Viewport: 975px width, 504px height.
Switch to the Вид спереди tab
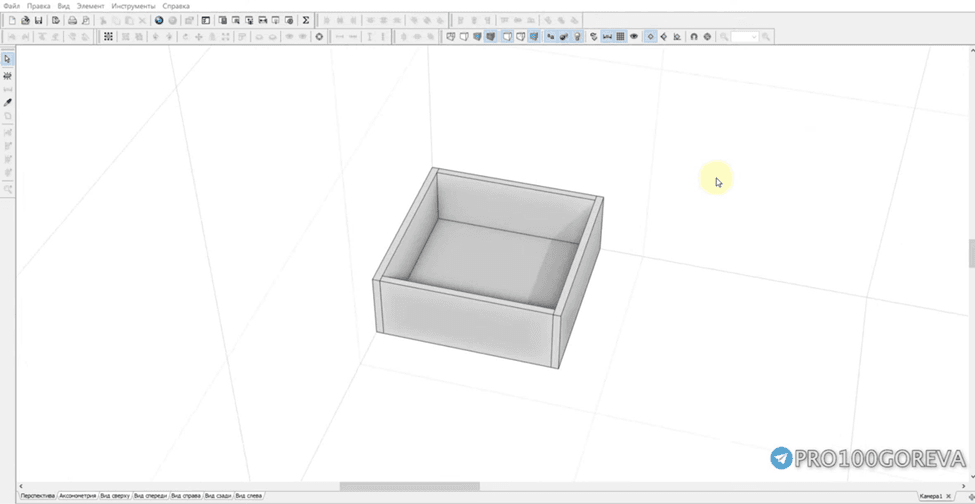[150, 496]
